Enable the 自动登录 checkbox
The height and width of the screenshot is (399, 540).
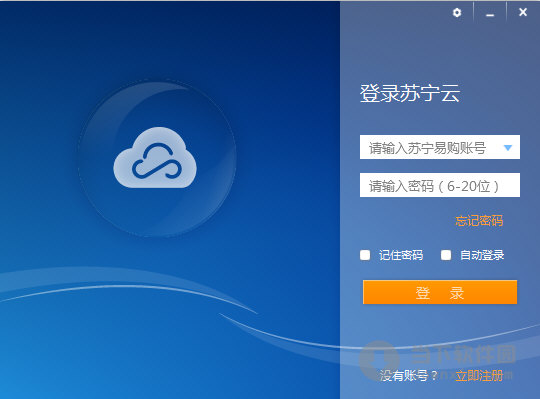pyautogui.click(x=446, y=255)
